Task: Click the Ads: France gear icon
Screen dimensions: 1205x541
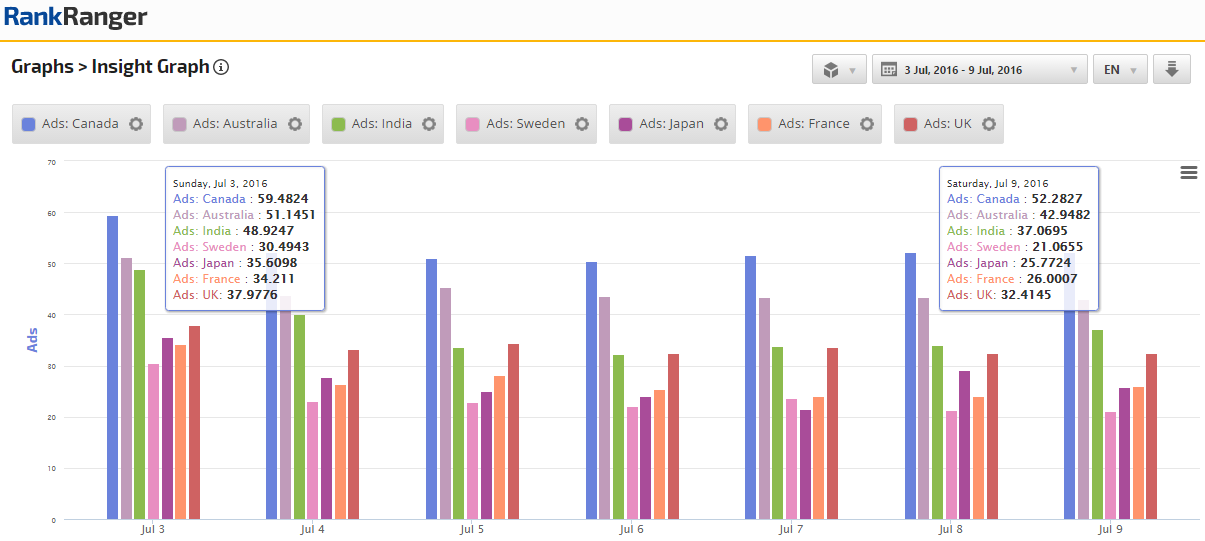Action: pyautogui.click(x=867, y=124)
